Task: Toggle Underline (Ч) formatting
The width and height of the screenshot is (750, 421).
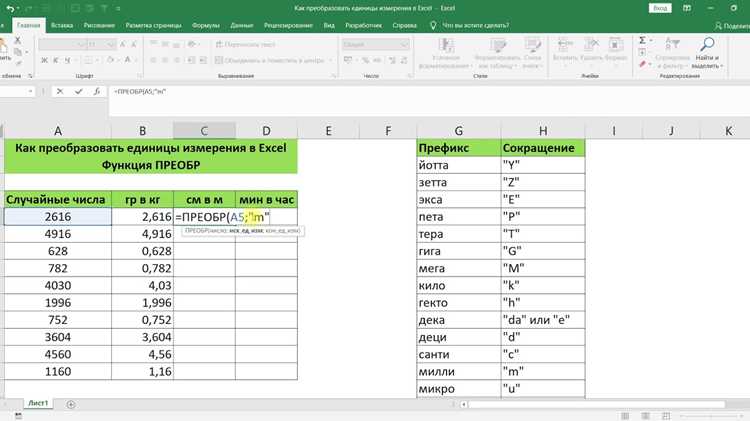Action: click(67, 60)
